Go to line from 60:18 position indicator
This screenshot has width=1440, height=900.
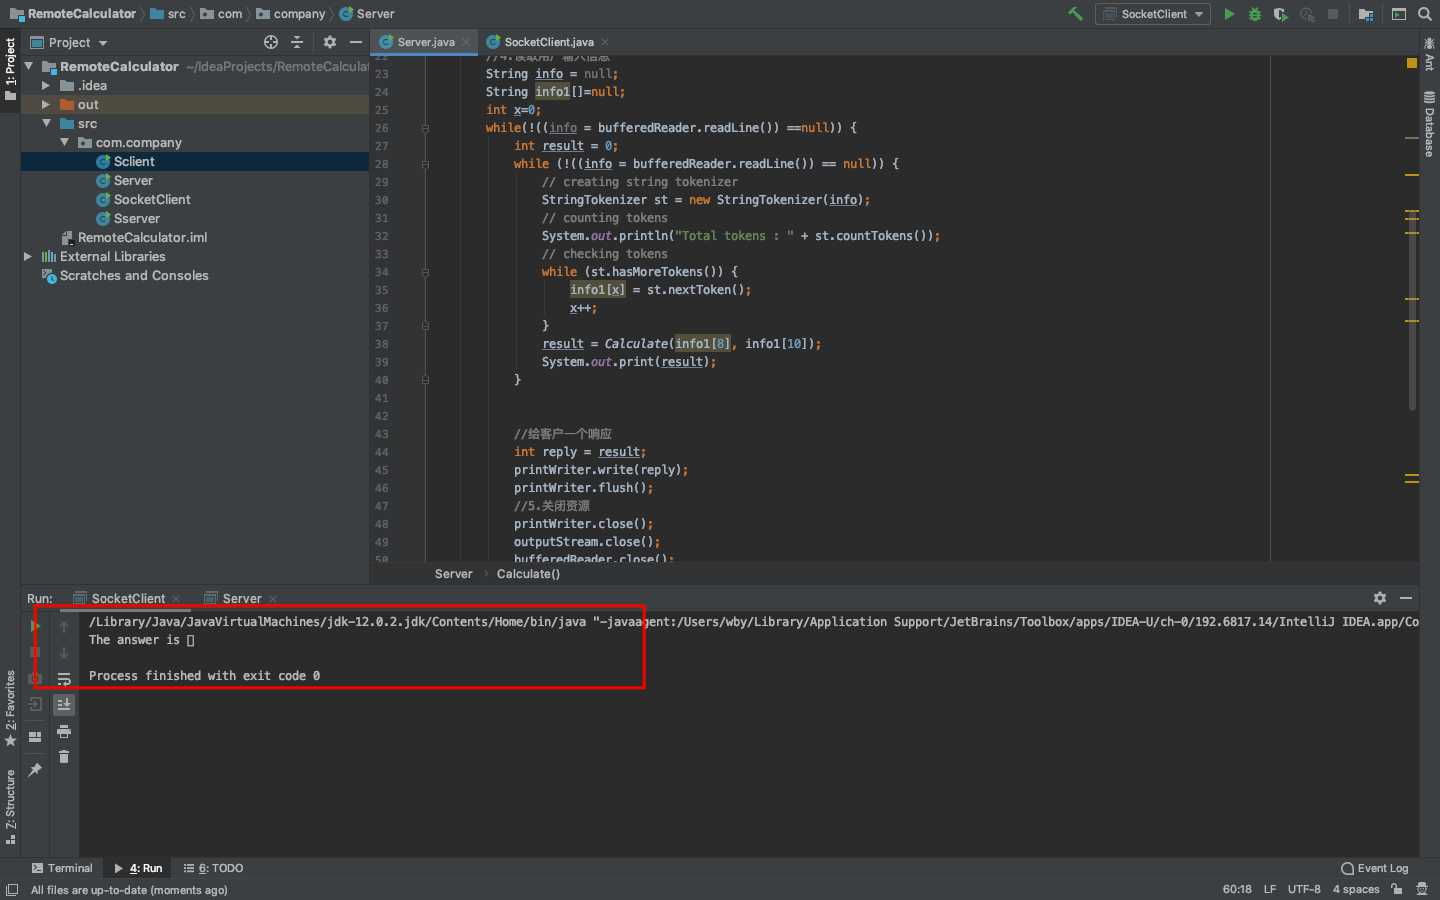point(1237,889)
